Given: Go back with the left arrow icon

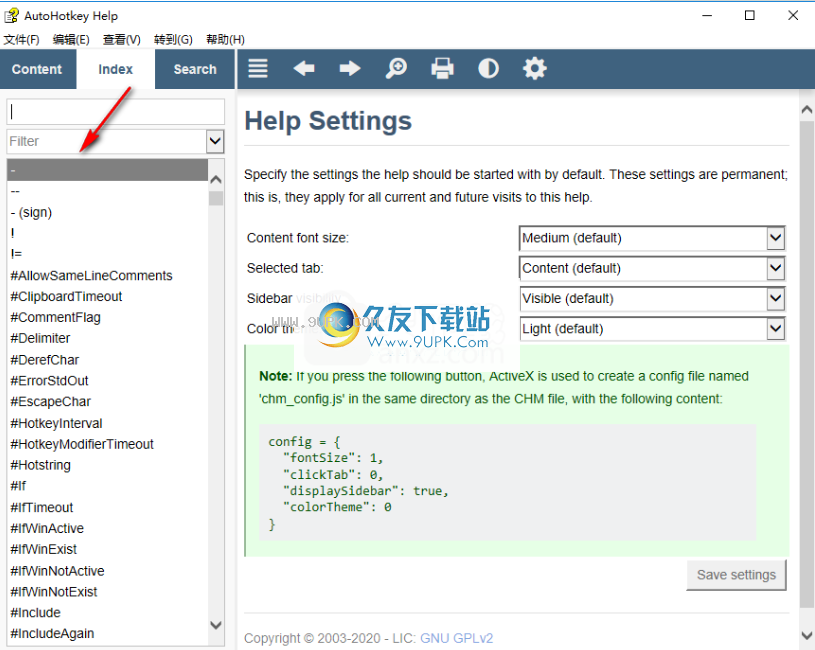Looking at the screenshot, I should pos(304,69).
